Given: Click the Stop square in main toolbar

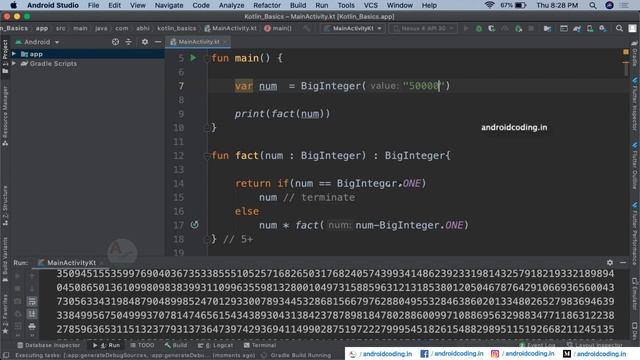Looking at the screenshot, I should pos(531,28).
